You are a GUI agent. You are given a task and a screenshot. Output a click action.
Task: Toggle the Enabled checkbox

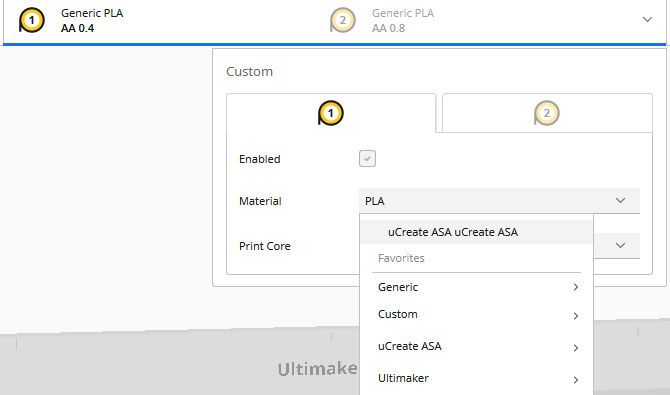pos(367,159)
